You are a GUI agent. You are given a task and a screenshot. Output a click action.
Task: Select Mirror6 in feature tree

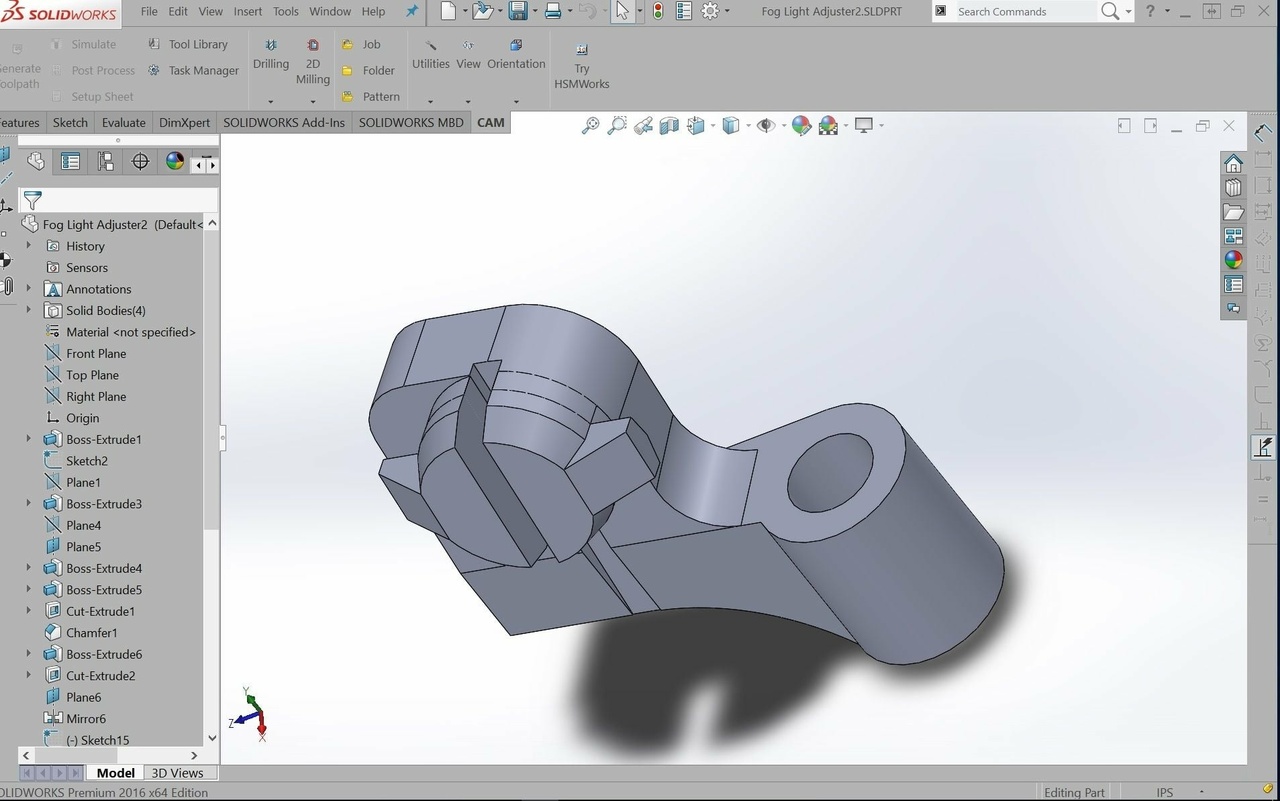(86, 718)
